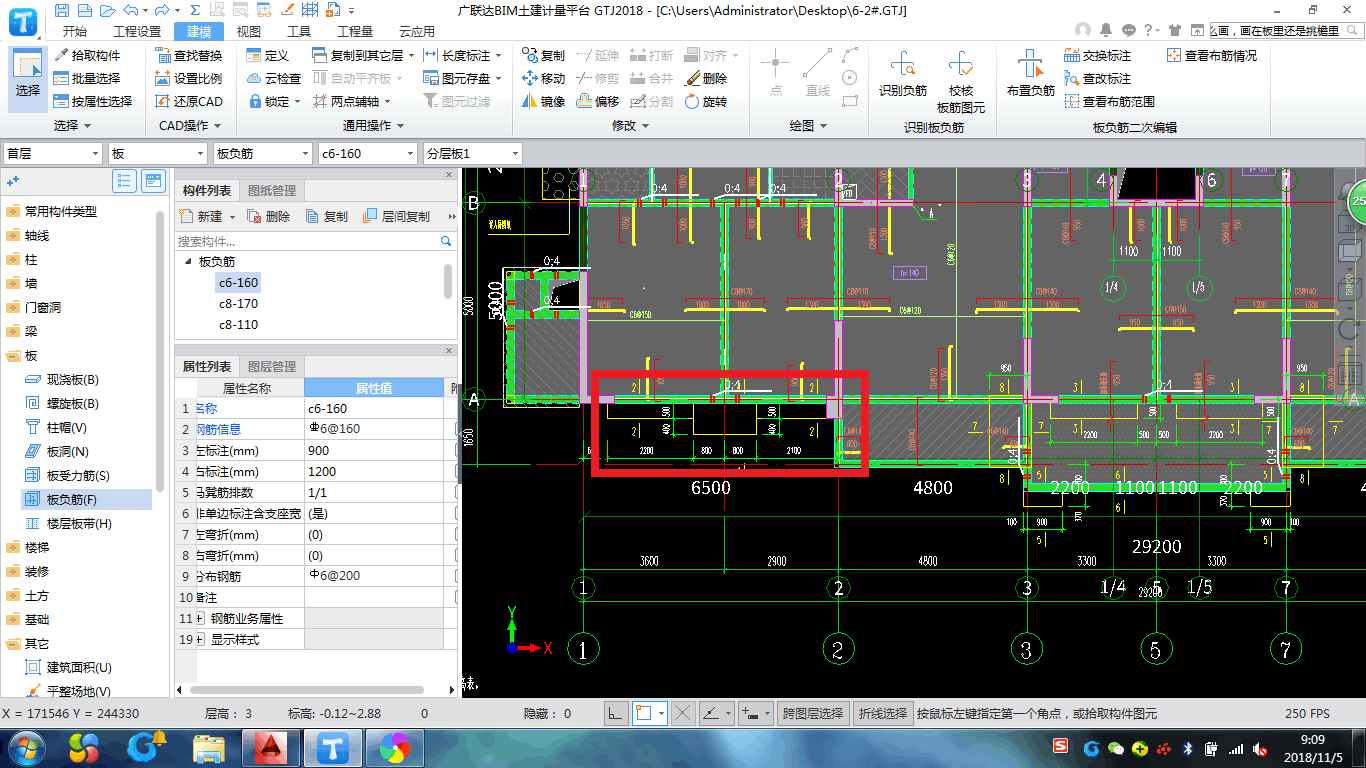Image resolution: width=1366 pixels, height=768 pixels.
Task: Toggle the cross snap button in status bar
Action: [683, 713]
